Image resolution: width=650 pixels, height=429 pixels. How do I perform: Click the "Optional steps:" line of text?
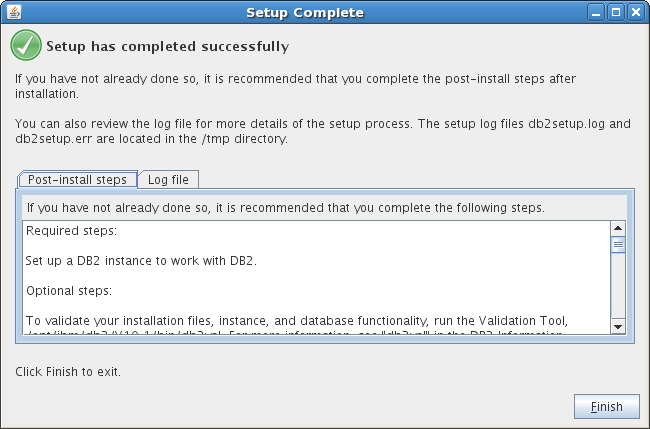tap(69, 291)
